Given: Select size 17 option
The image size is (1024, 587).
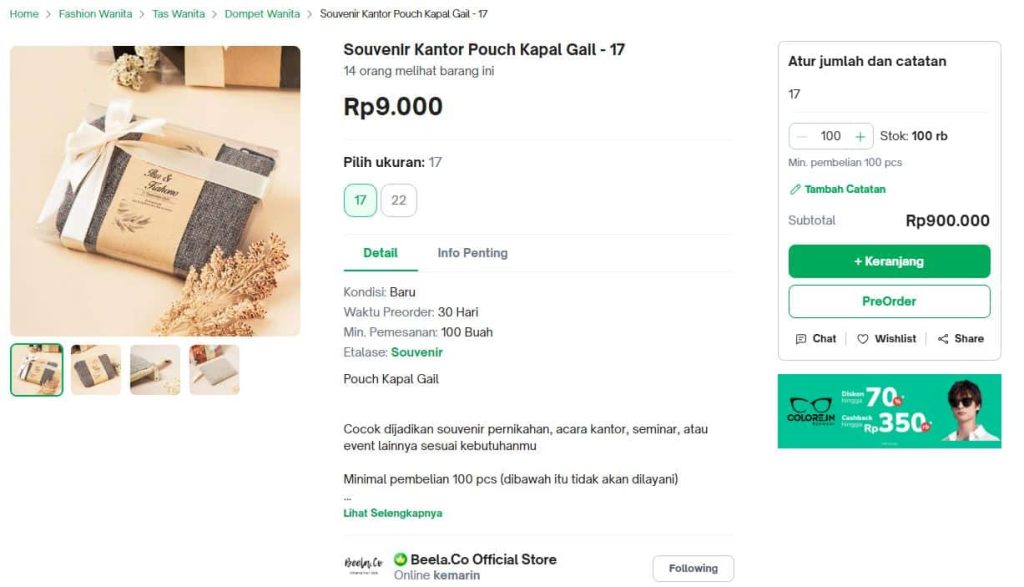Looking at the screenshot, I should coord(360,200).
